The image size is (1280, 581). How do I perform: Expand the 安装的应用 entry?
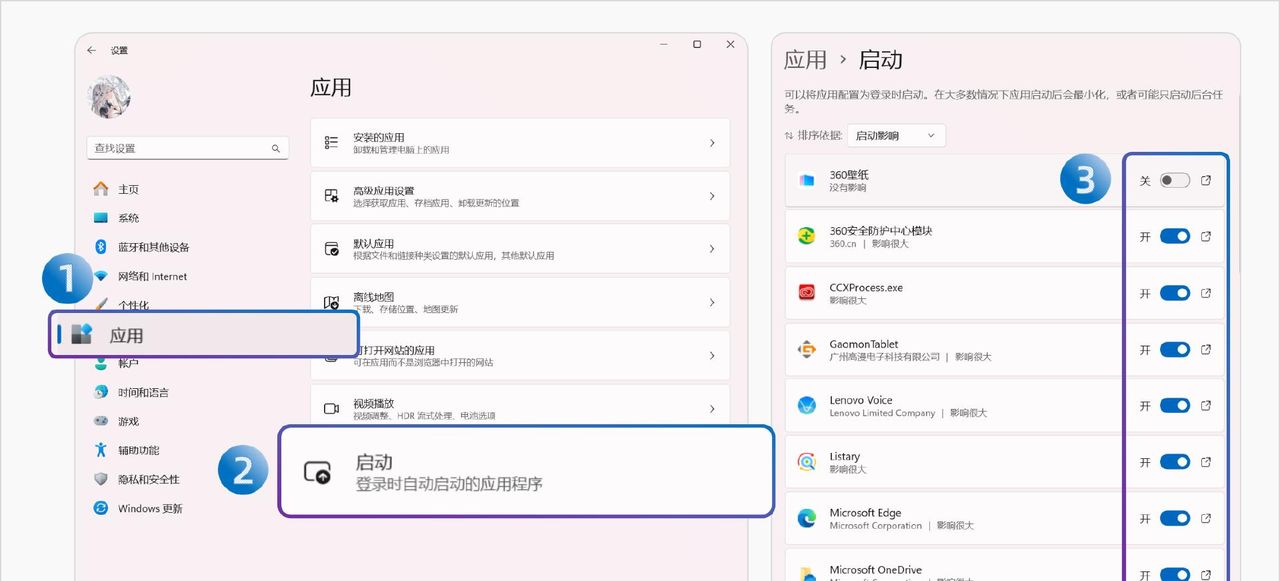point(520,142)
